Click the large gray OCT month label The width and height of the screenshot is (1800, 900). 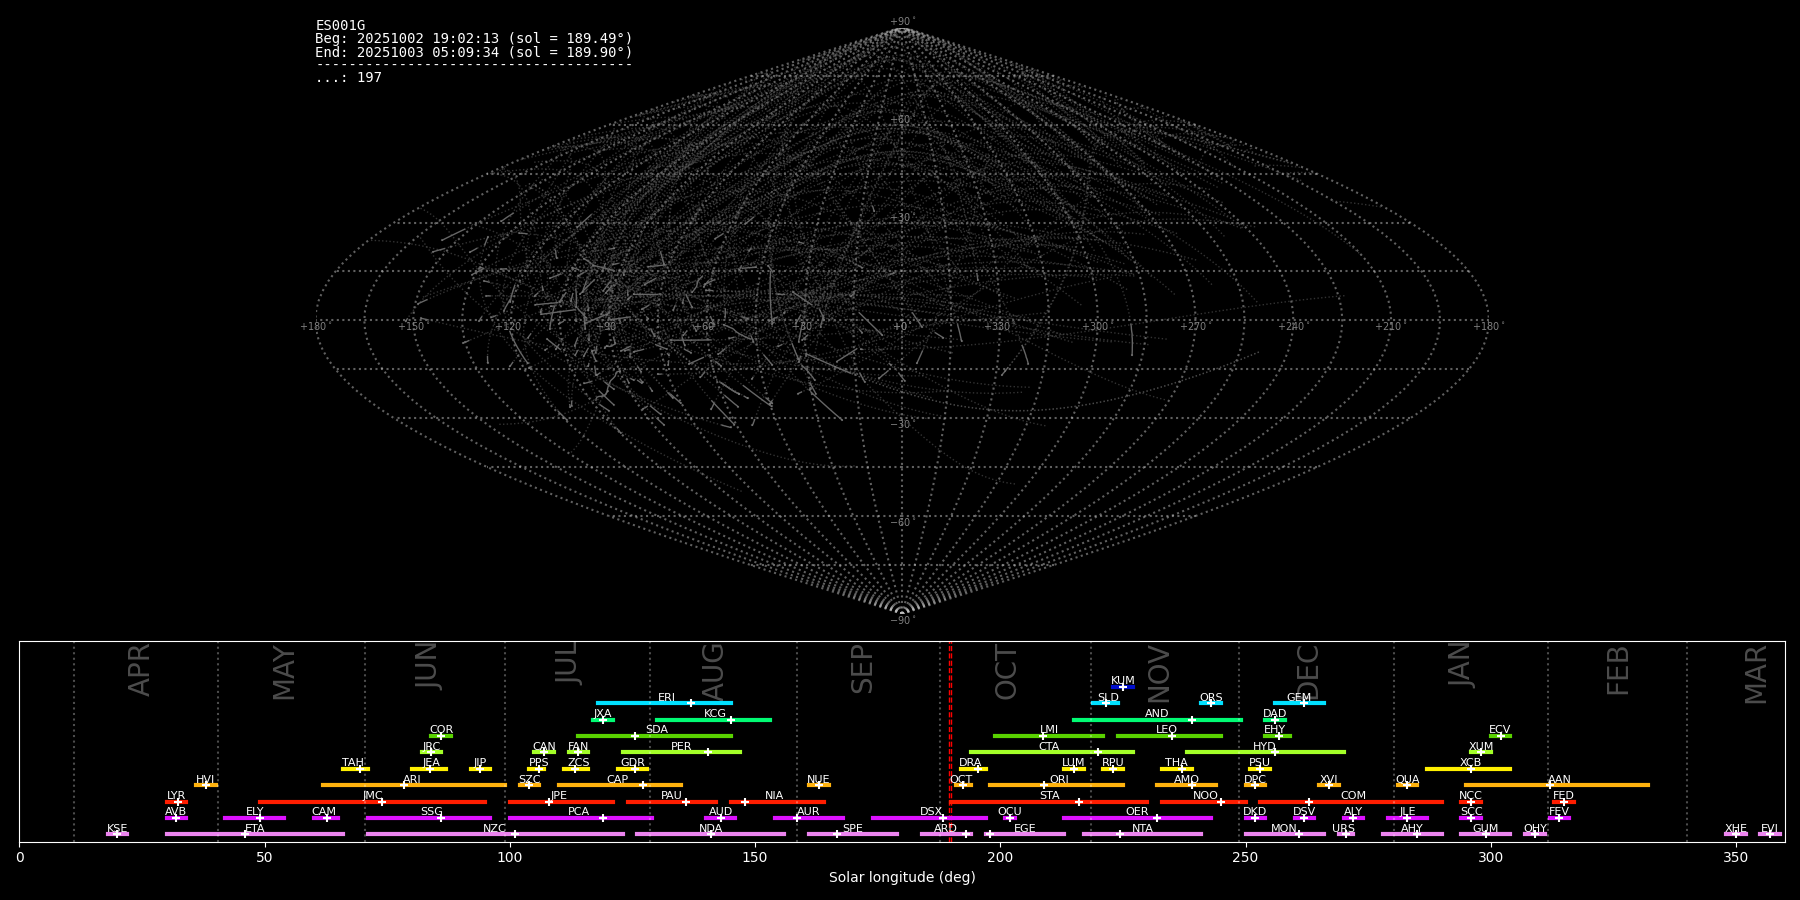pos(1007,672)
